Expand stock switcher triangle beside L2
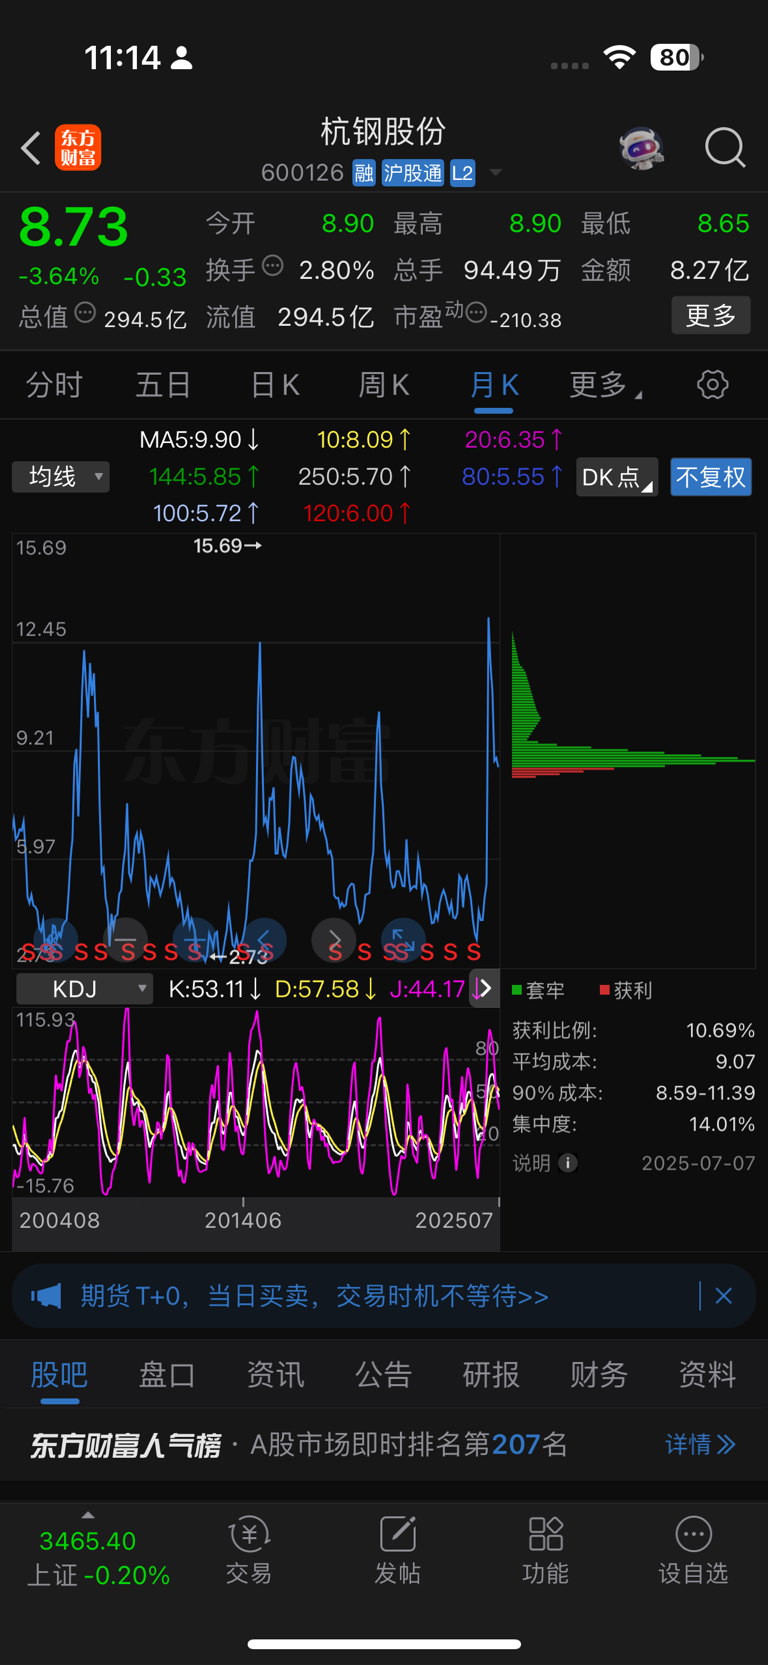 tap(495, 173)
